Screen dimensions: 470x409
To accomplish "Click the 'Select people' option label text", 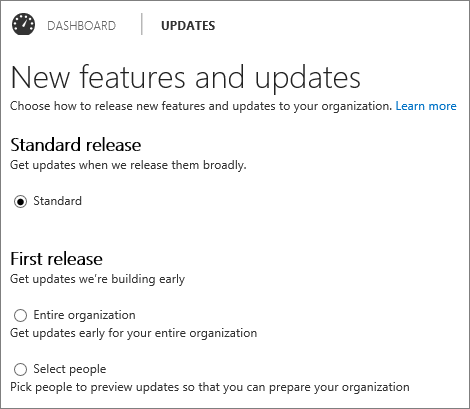I will (70, 369).
